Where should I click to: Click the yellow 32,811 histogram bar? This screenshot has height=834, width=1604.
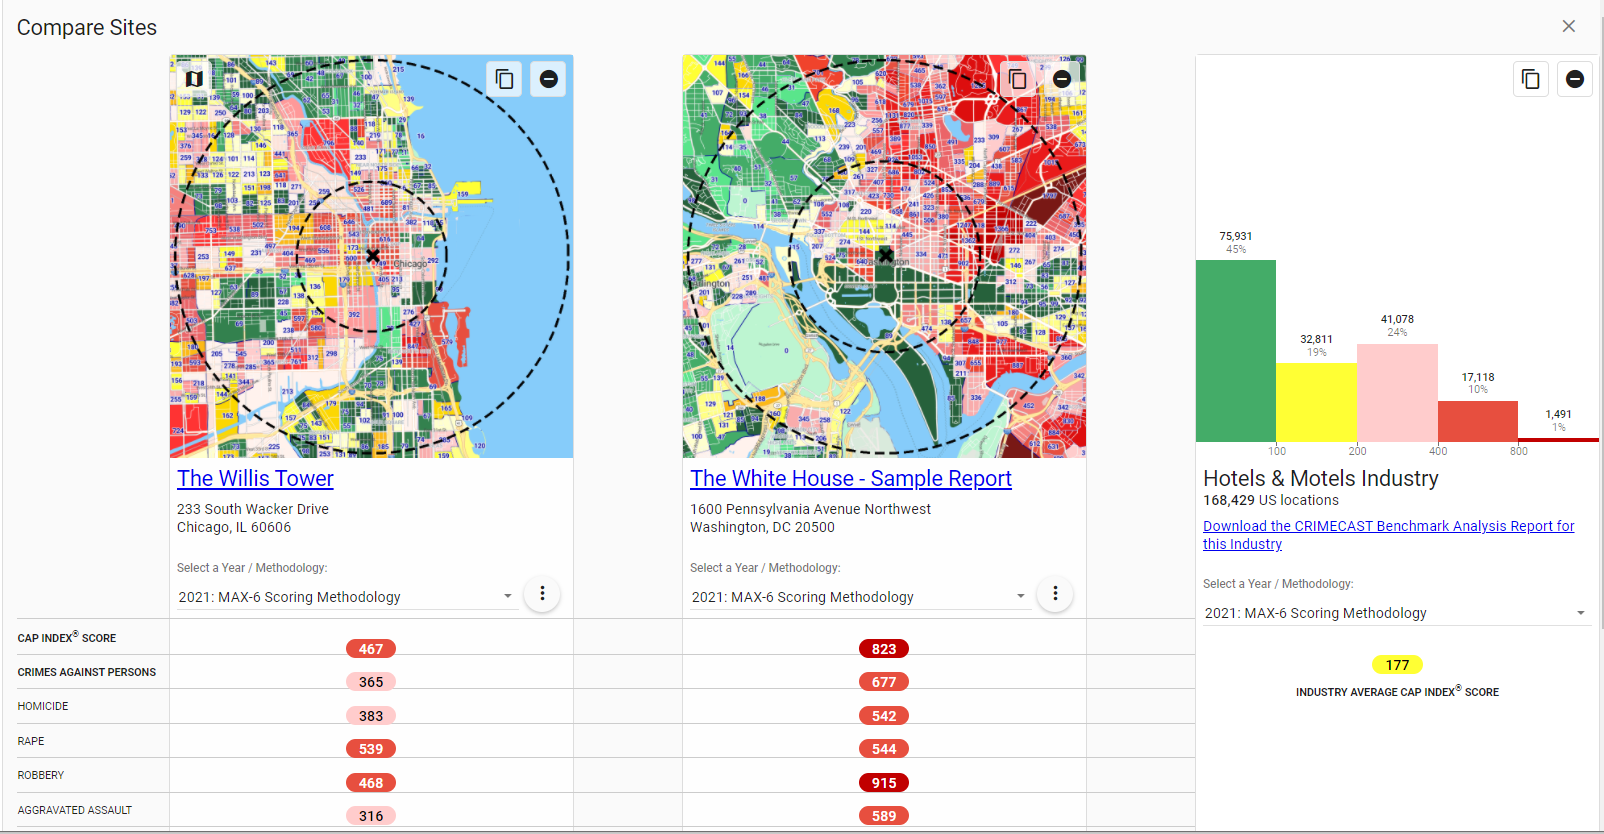1316,401
